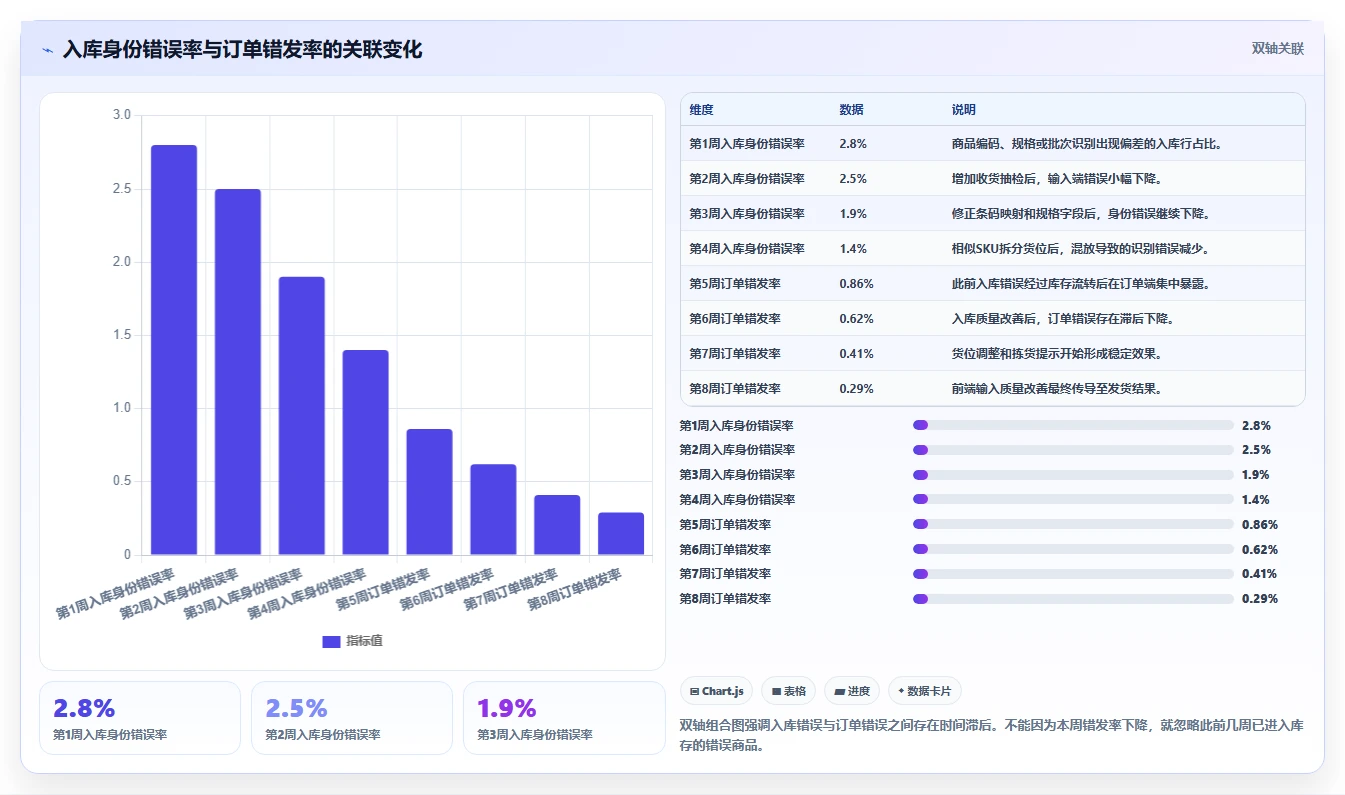Select the 表格 chip
The height and width of the screenshot is (795, 1345).
pos(789,691)
